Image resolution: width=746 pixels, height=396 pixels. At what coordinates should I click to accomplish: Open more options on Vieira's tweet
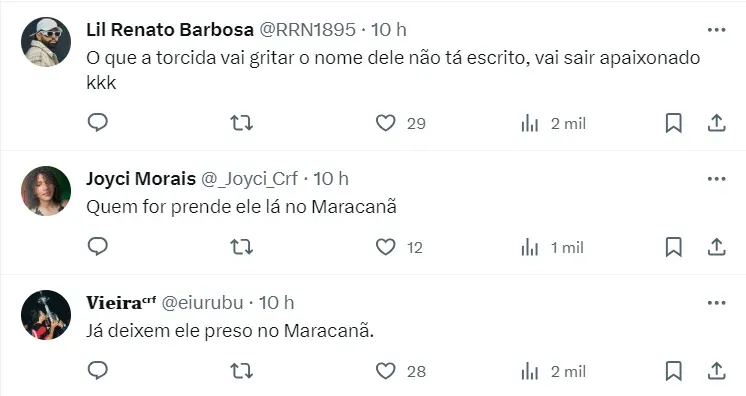[717, 303]
